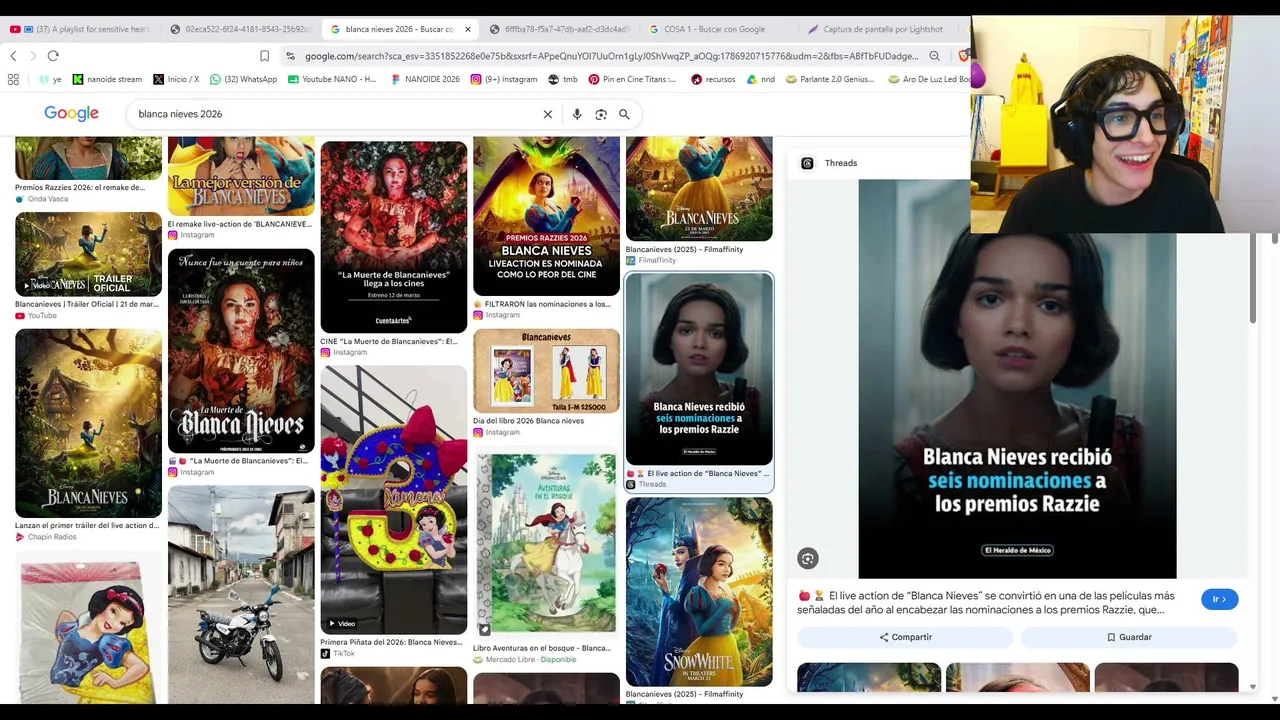1280x720 pixels.
Task: Open the 'Inicio / X' bookmark
Action: [176, 79]
